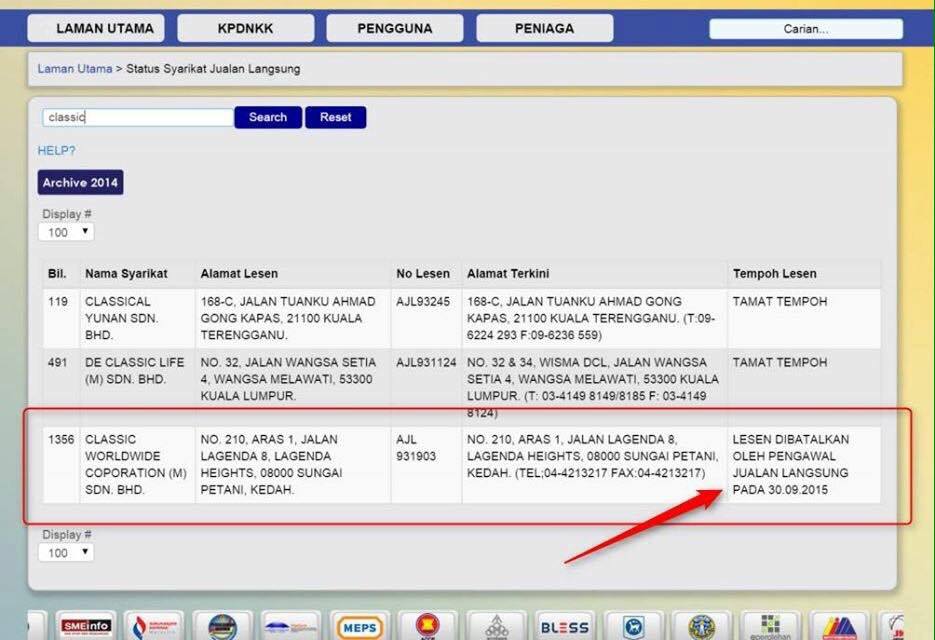The width and height of the screenshot is (935, 640).
Task: Click the Nama Syarikat column header
Action: click(126, 274)
